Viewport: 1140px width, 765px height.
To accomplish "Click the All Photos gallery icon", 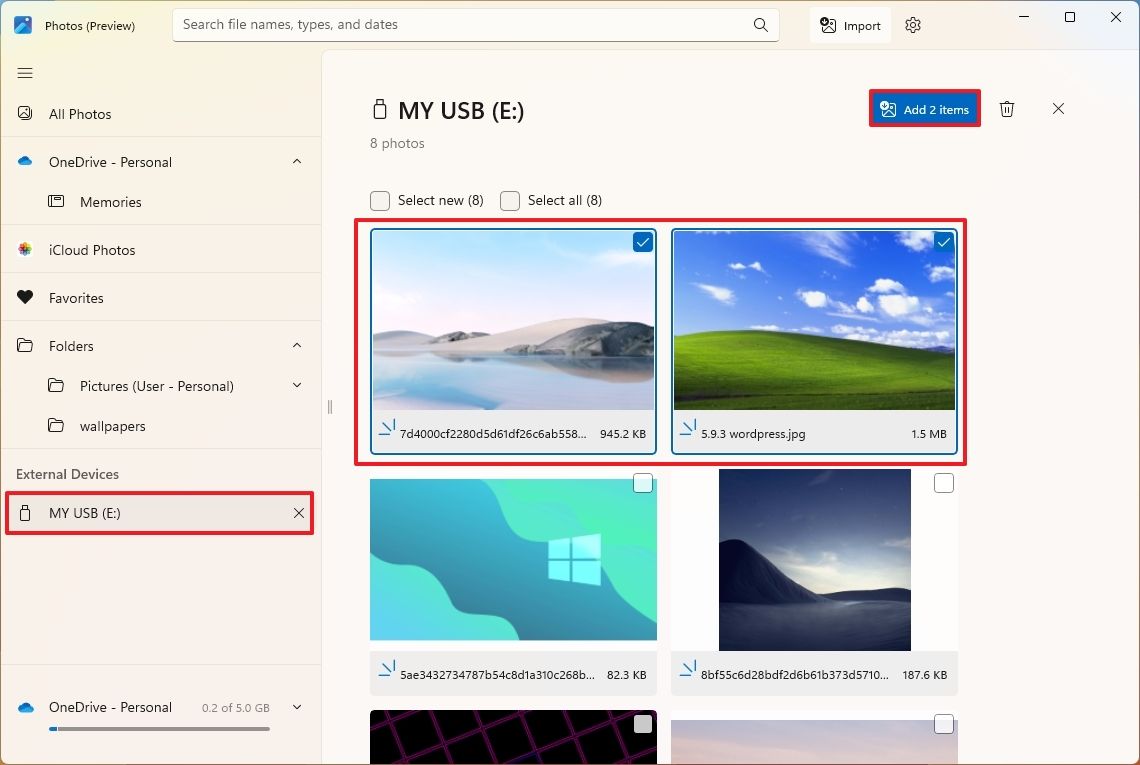I will pos(24,113).
